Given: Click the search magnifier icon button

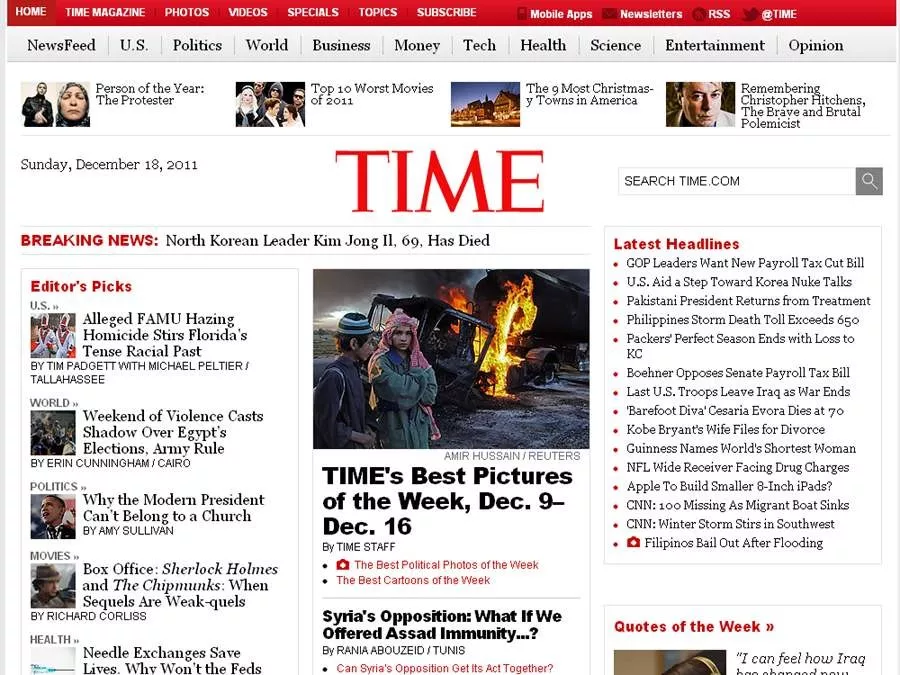Looking at the screenshot, I should pos(868,181).
